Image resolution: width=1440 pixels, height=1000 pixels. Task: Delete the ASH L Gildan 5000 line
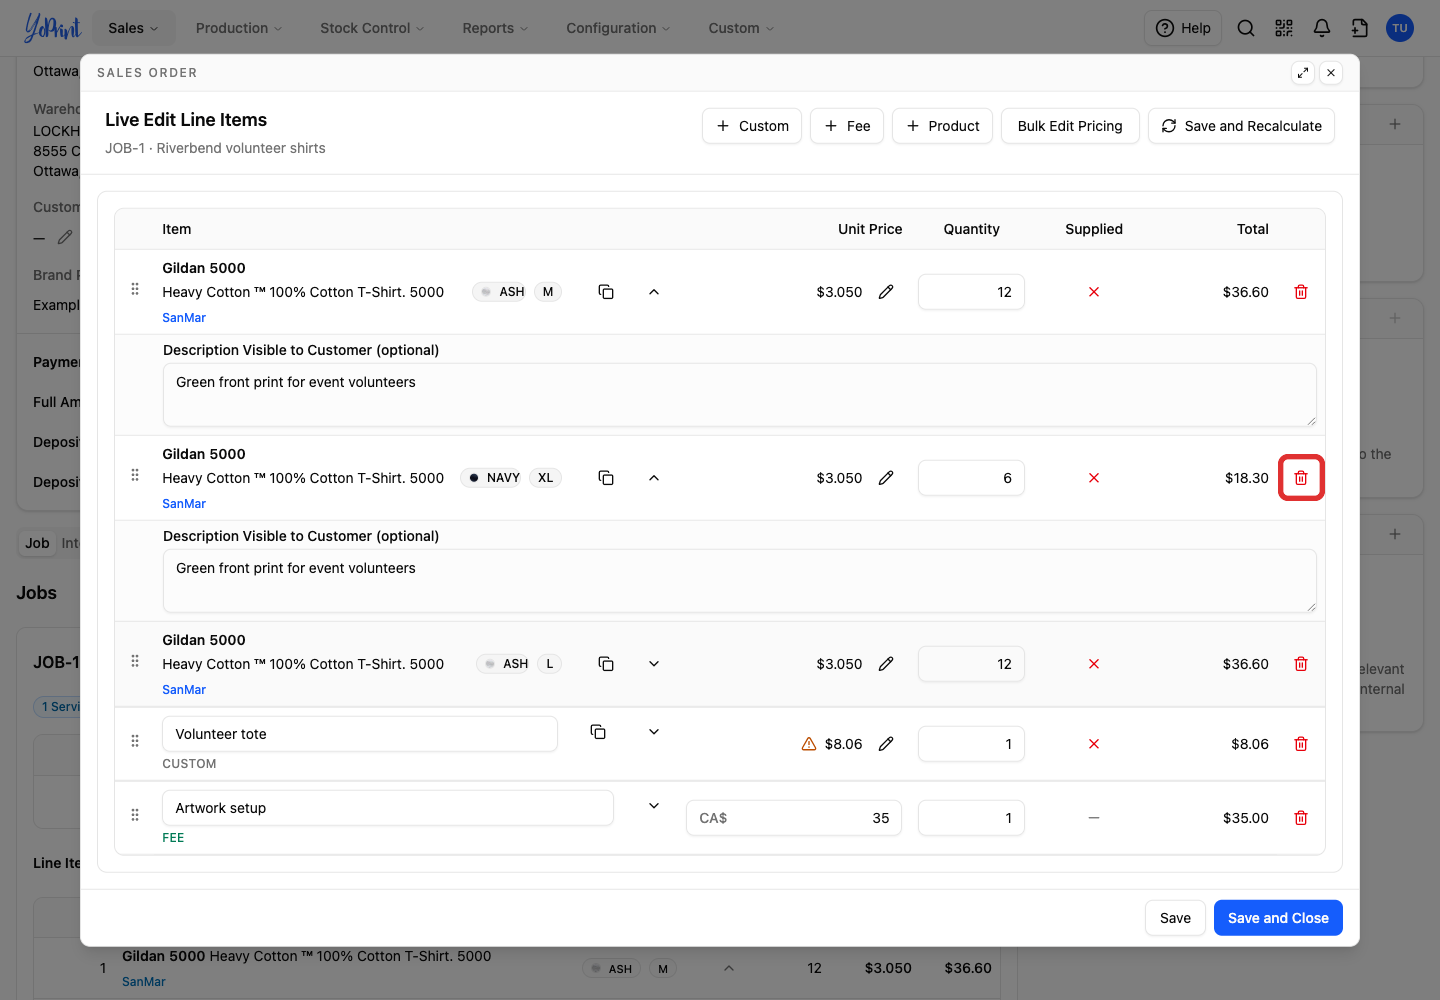tap(1301, 664)
